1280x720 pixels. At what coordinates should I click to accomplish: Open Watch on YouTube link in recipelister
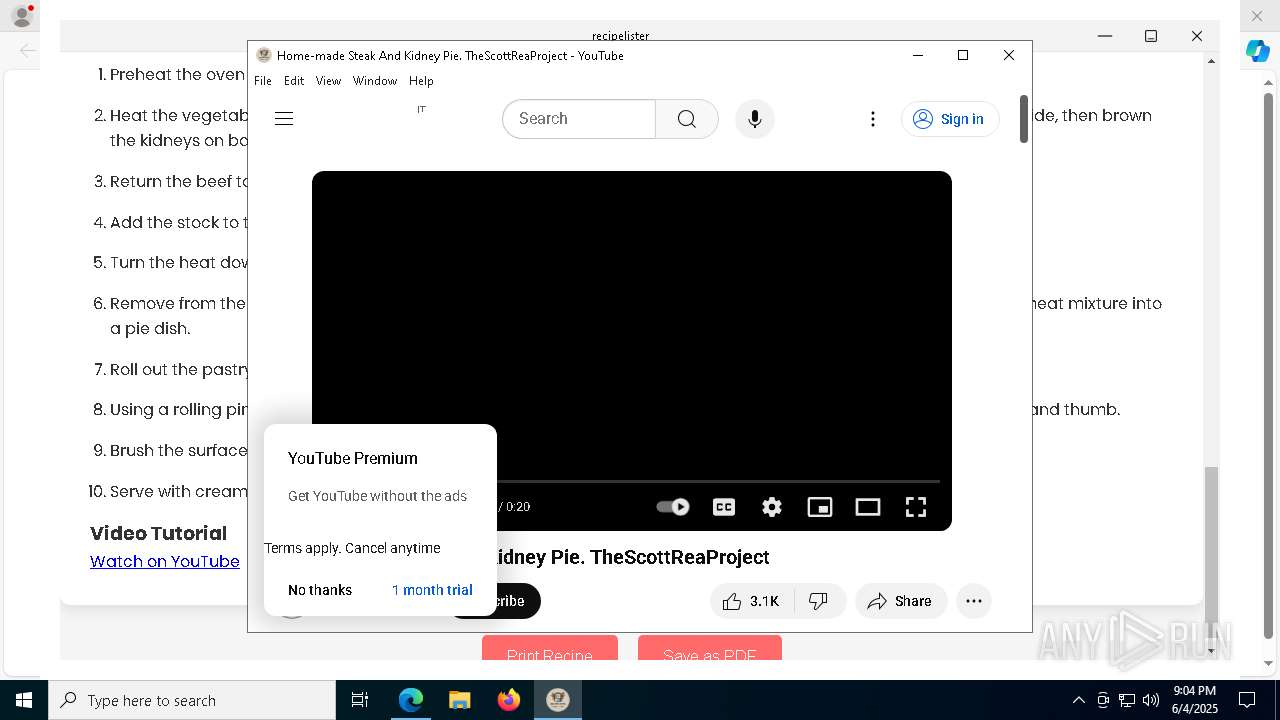point(165,562)
